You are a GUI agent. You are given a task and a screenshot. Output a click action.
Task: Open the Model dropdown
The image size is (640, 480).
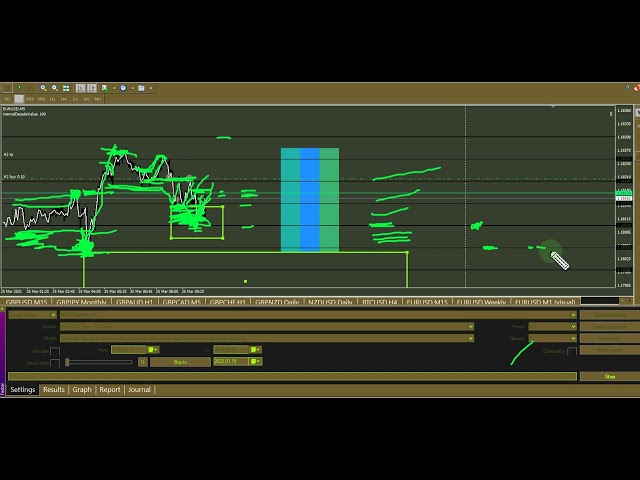470,339
